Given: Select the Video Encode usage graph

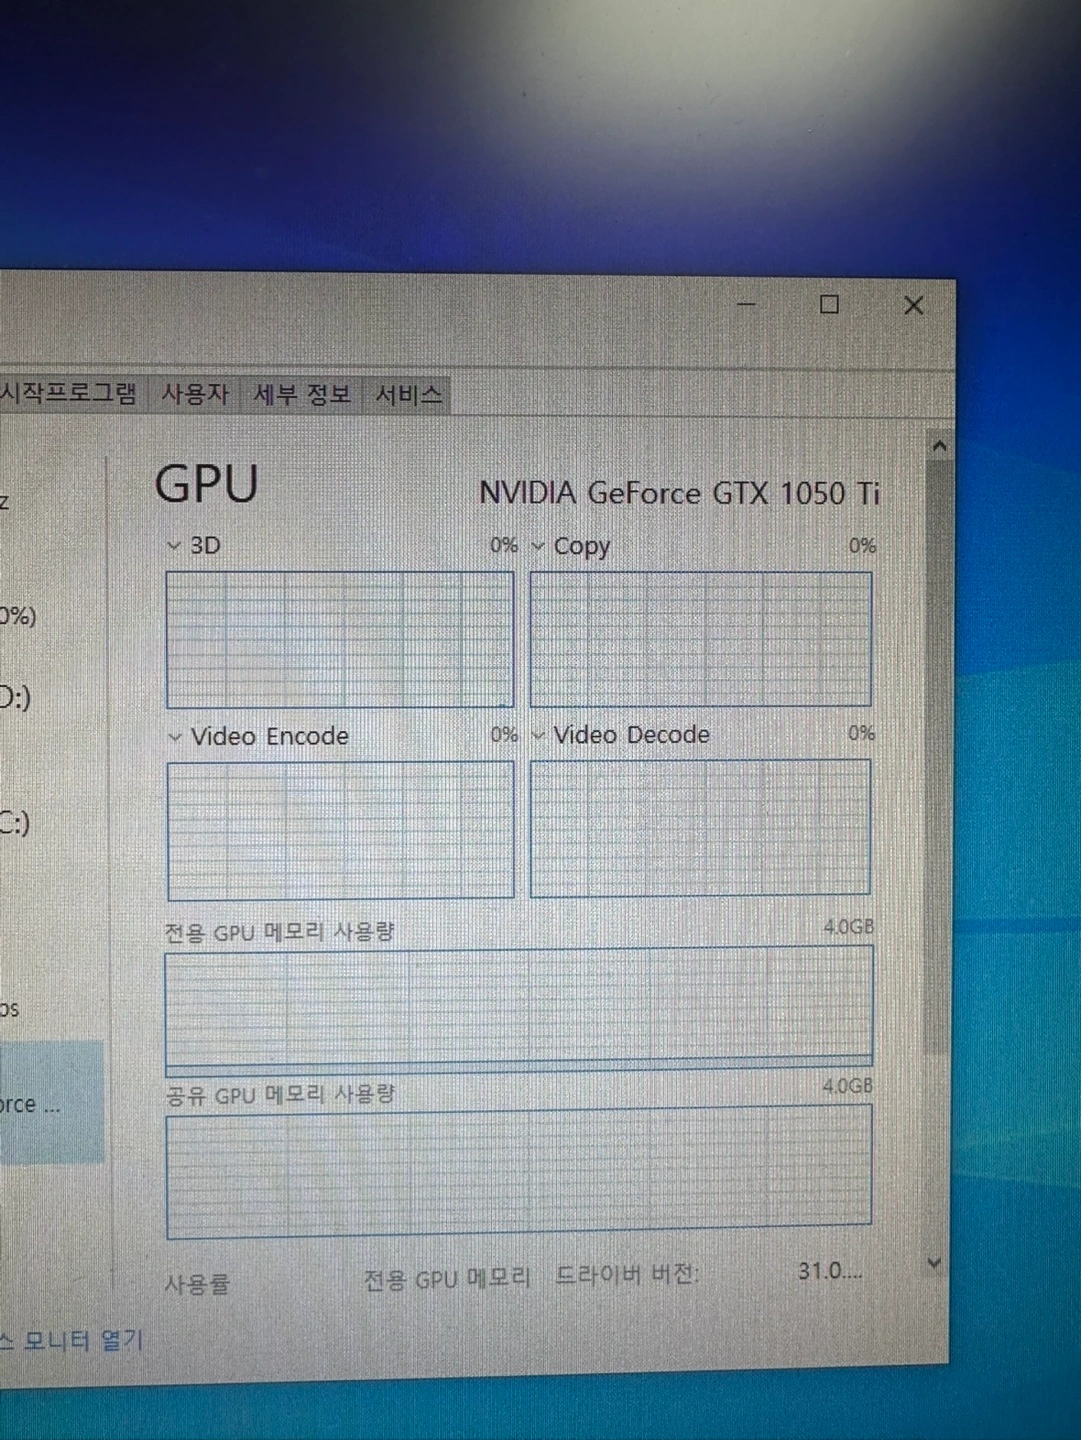Looking at the screenshot, I should point(341,830).
